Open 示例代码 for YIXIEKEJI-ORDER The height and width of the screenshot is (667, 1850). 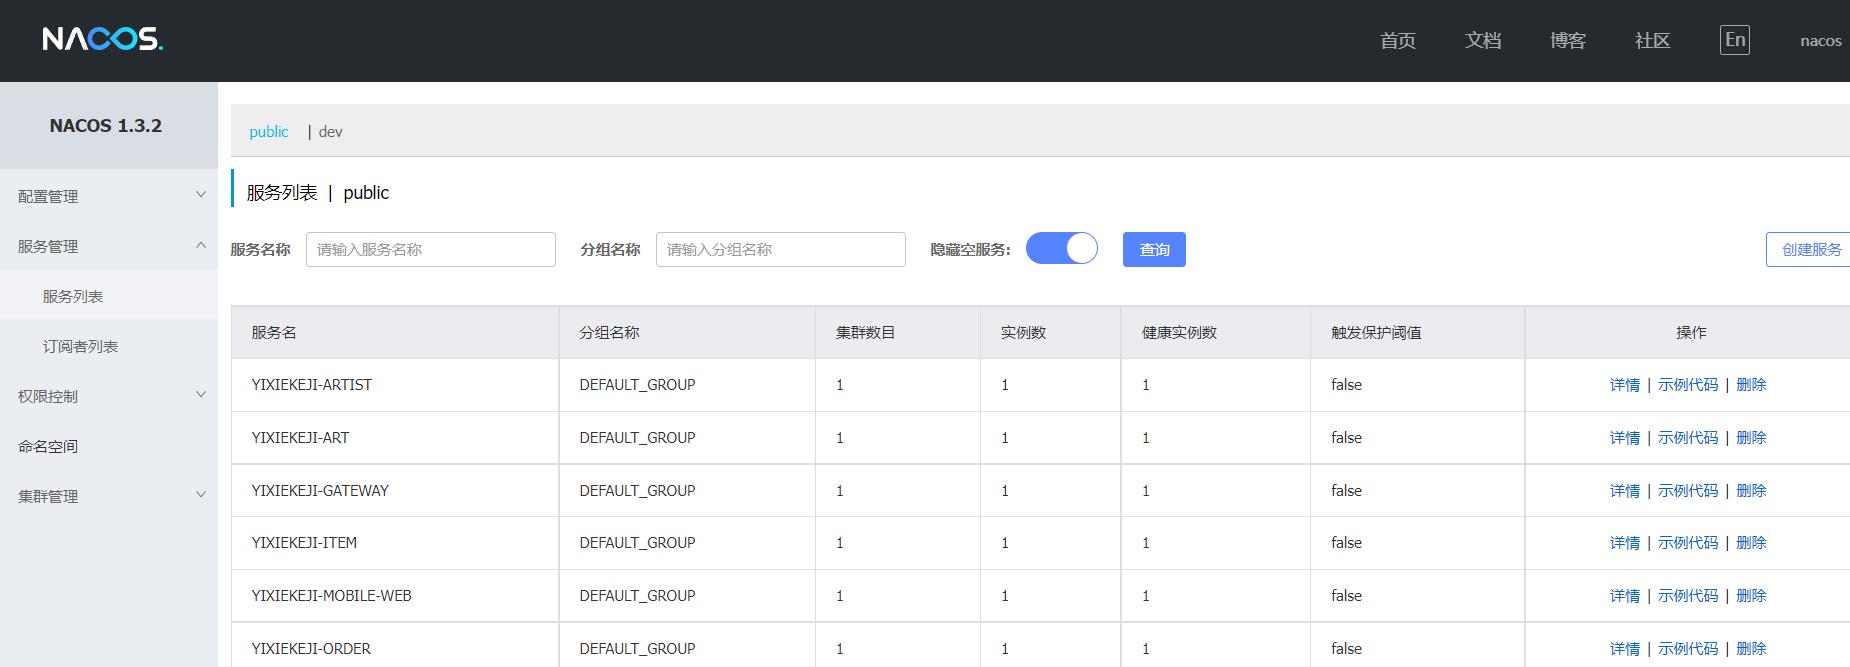(1688, 648)
